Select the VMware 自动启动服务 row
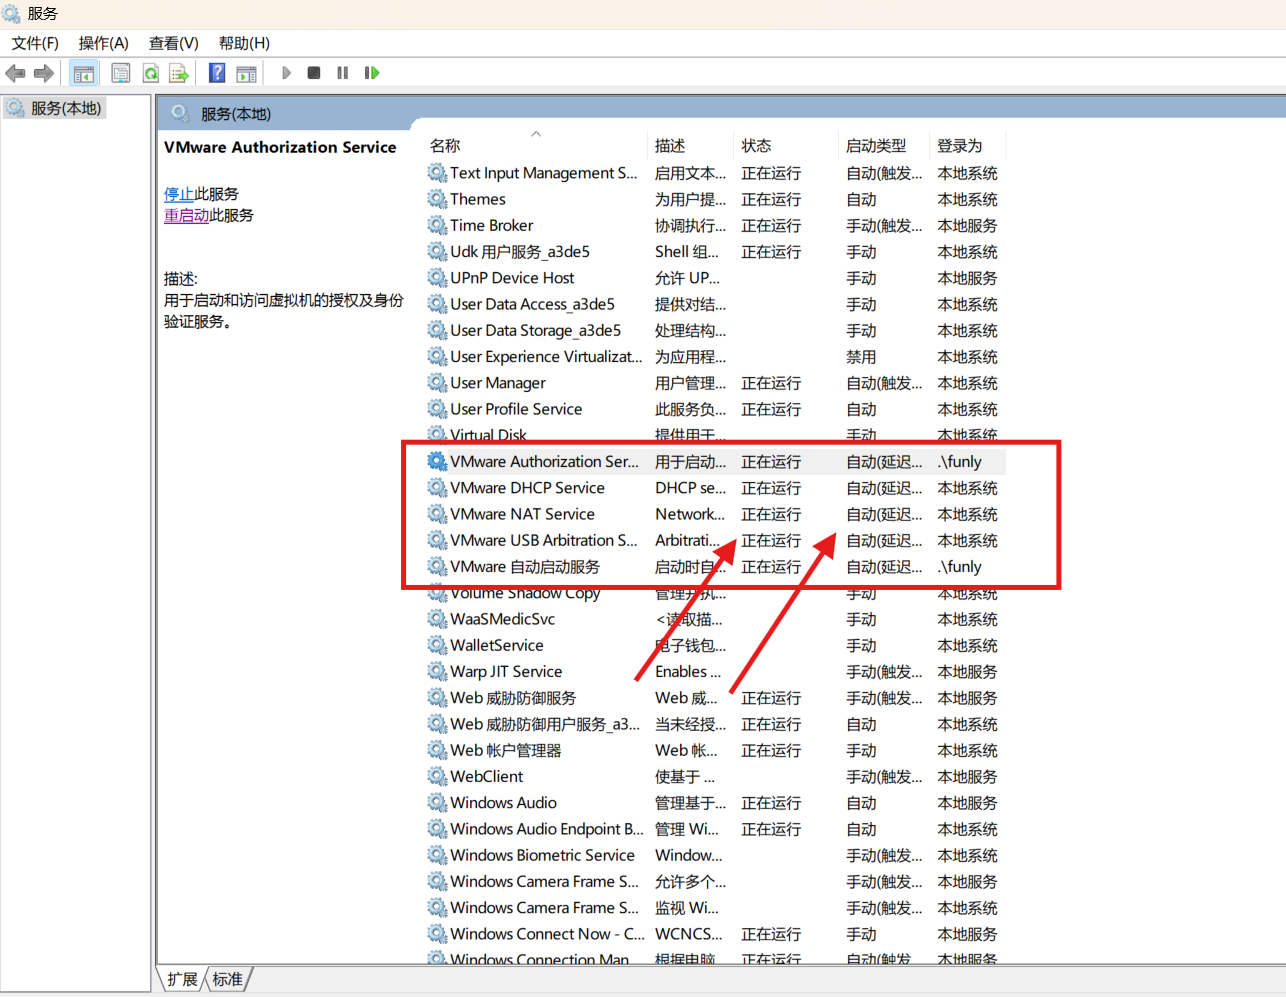The image size is (1286, 997). tap(715, 566)
